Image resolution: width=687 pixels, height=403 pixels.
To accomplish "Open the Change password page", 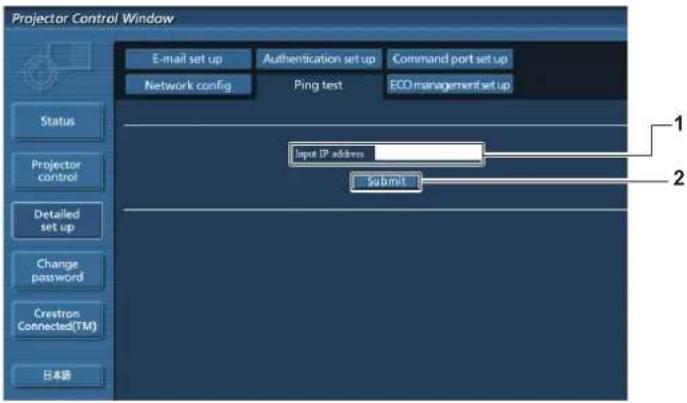I will pyautogui.click(x=58, y=270).
